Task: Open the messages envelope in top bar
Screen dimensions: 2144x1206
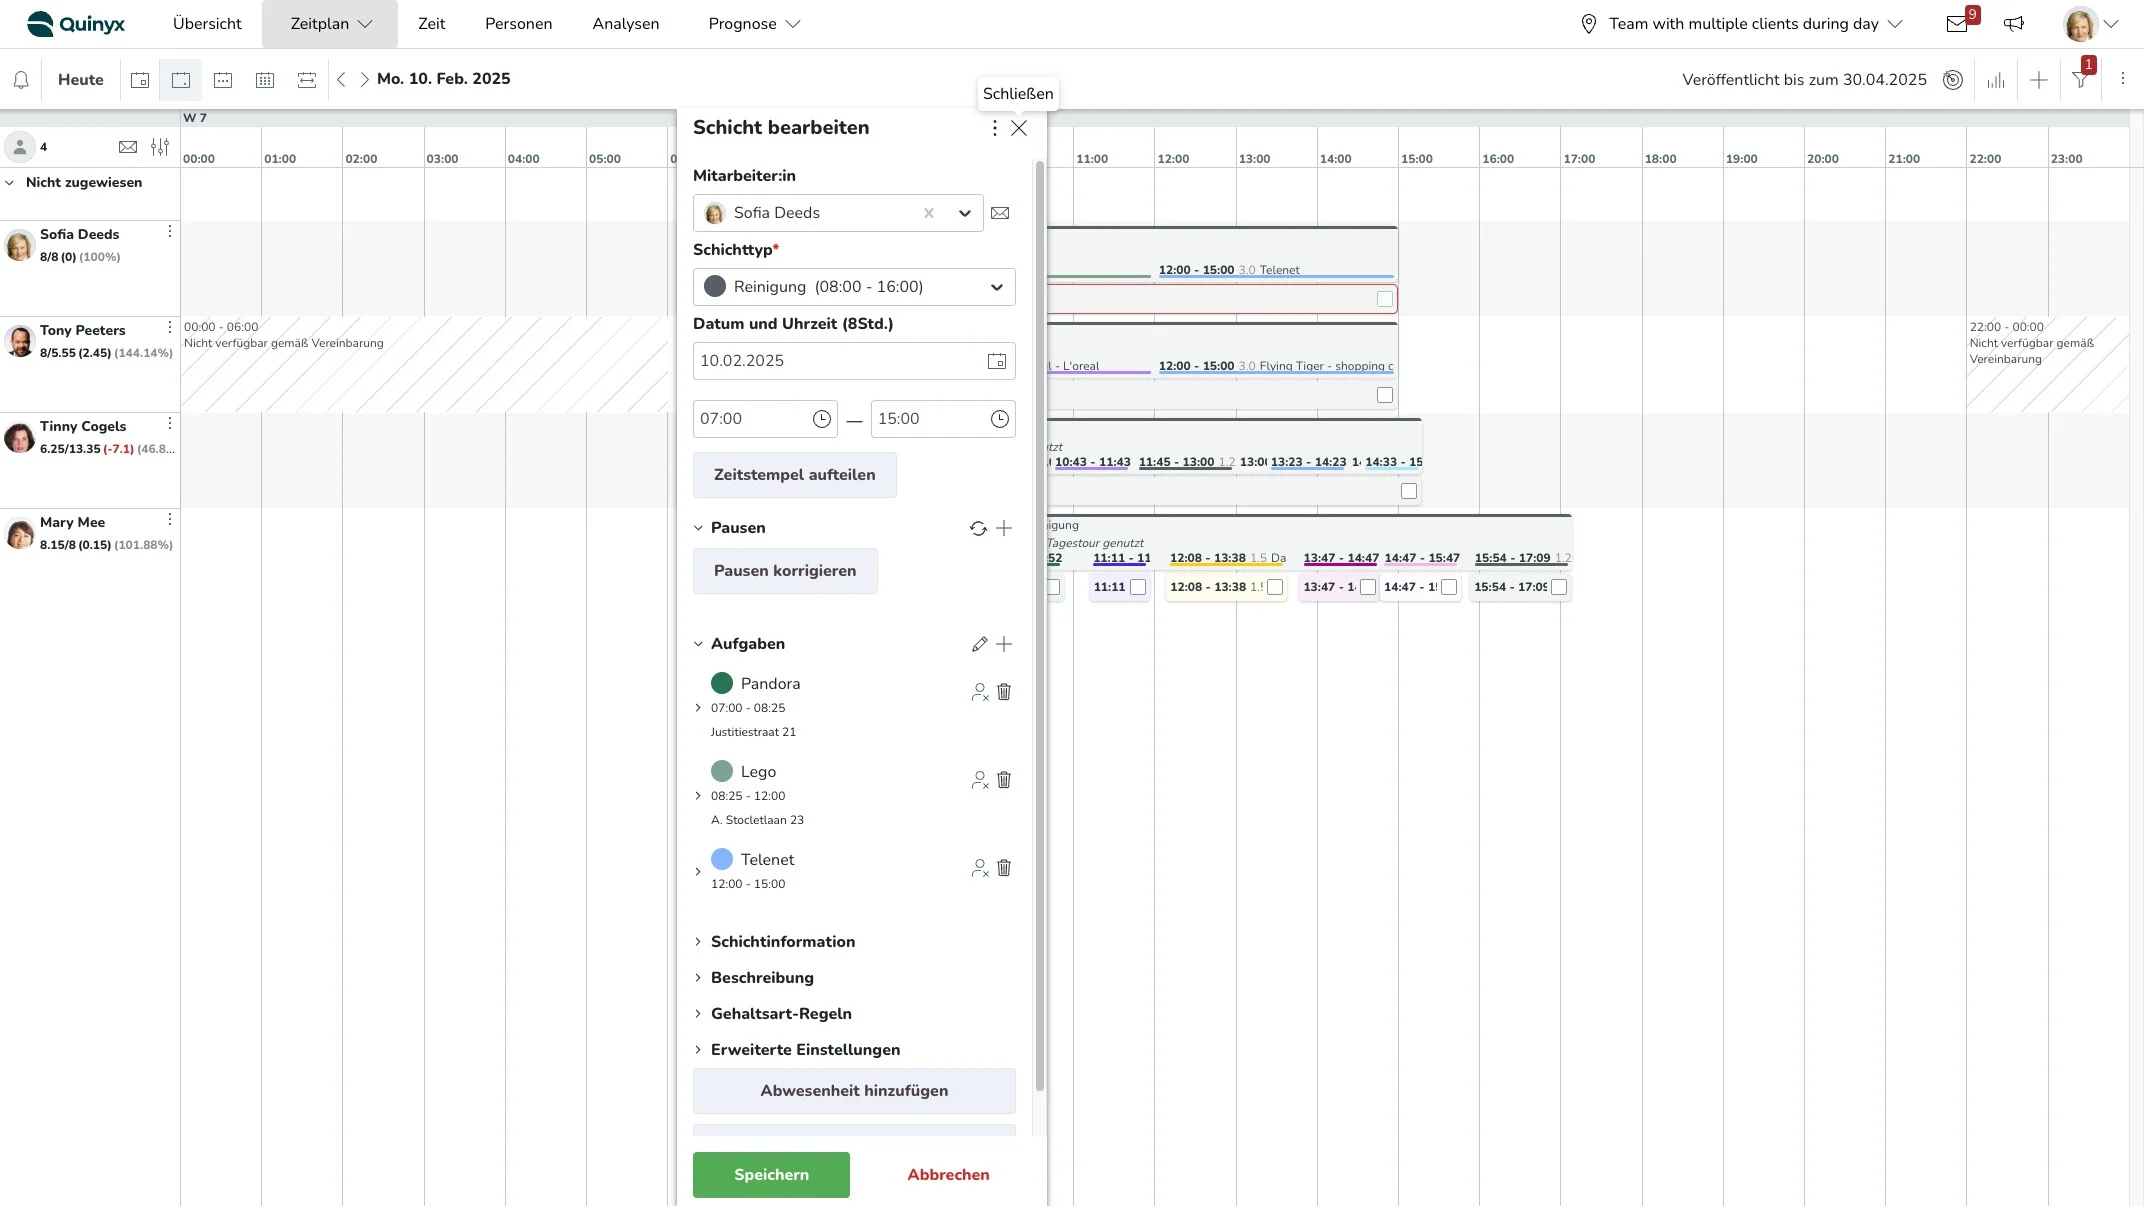Action: tap(1957, 24)
